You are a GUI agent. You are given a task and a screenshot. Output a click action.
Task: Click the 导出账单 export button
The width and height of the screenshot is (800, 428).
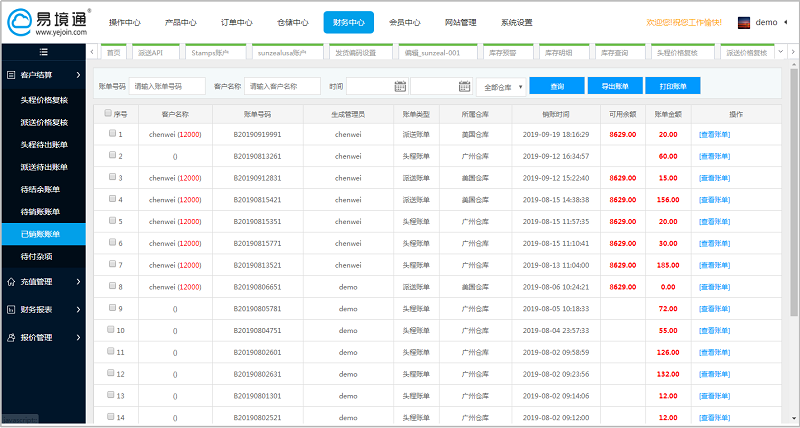(x=615, y=86)
